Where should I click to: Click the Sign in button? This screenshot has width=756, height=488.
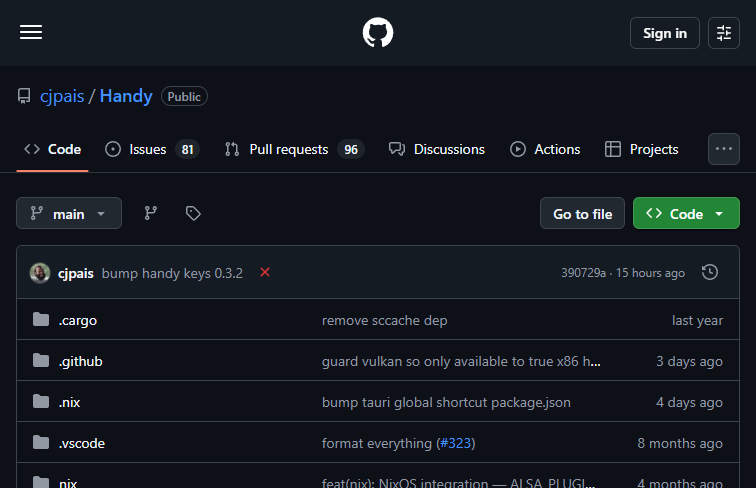[x=664, y=33]
